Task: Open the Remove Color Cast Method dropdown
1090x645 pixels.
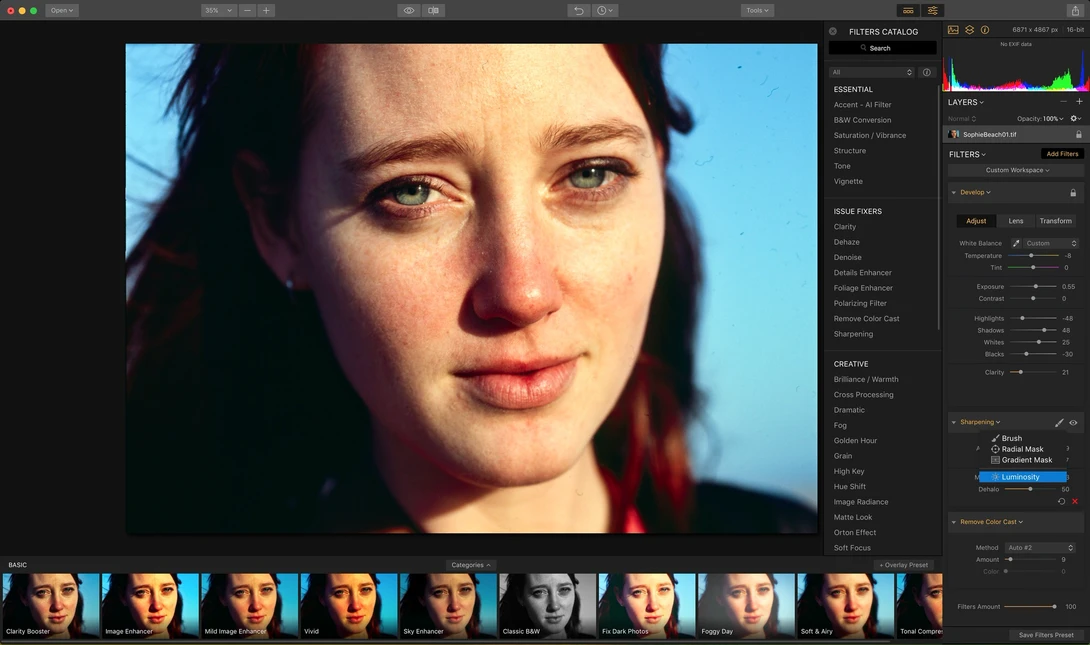Action: (x=1041, y=548)
